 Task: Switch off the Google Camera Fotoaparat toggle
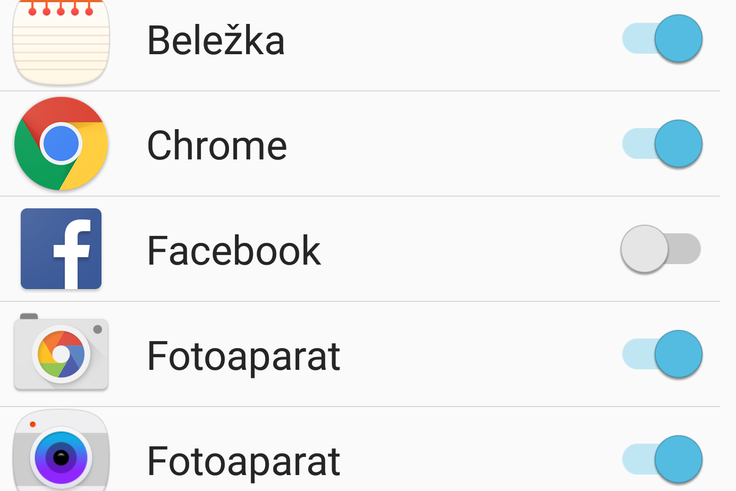click(662, 354)
